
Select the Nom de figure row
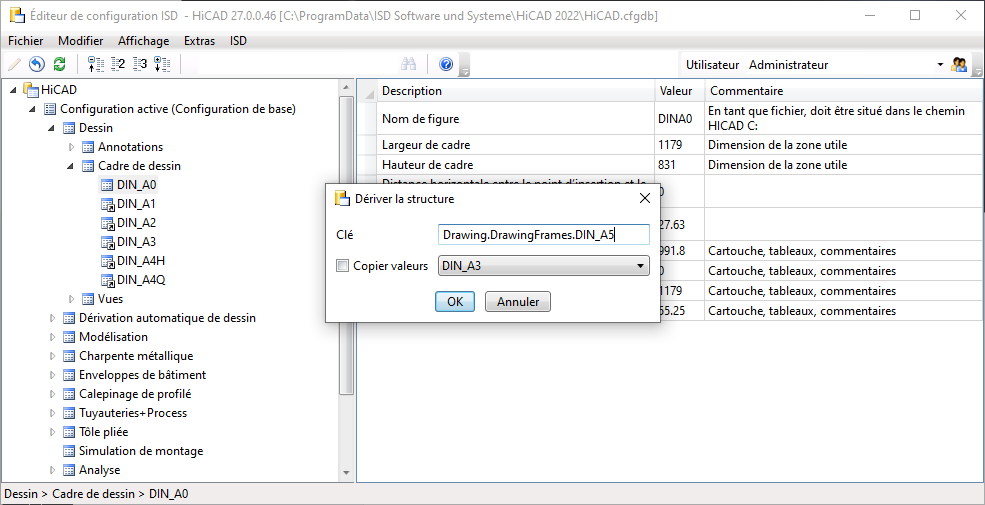click(x=670, y=118)
